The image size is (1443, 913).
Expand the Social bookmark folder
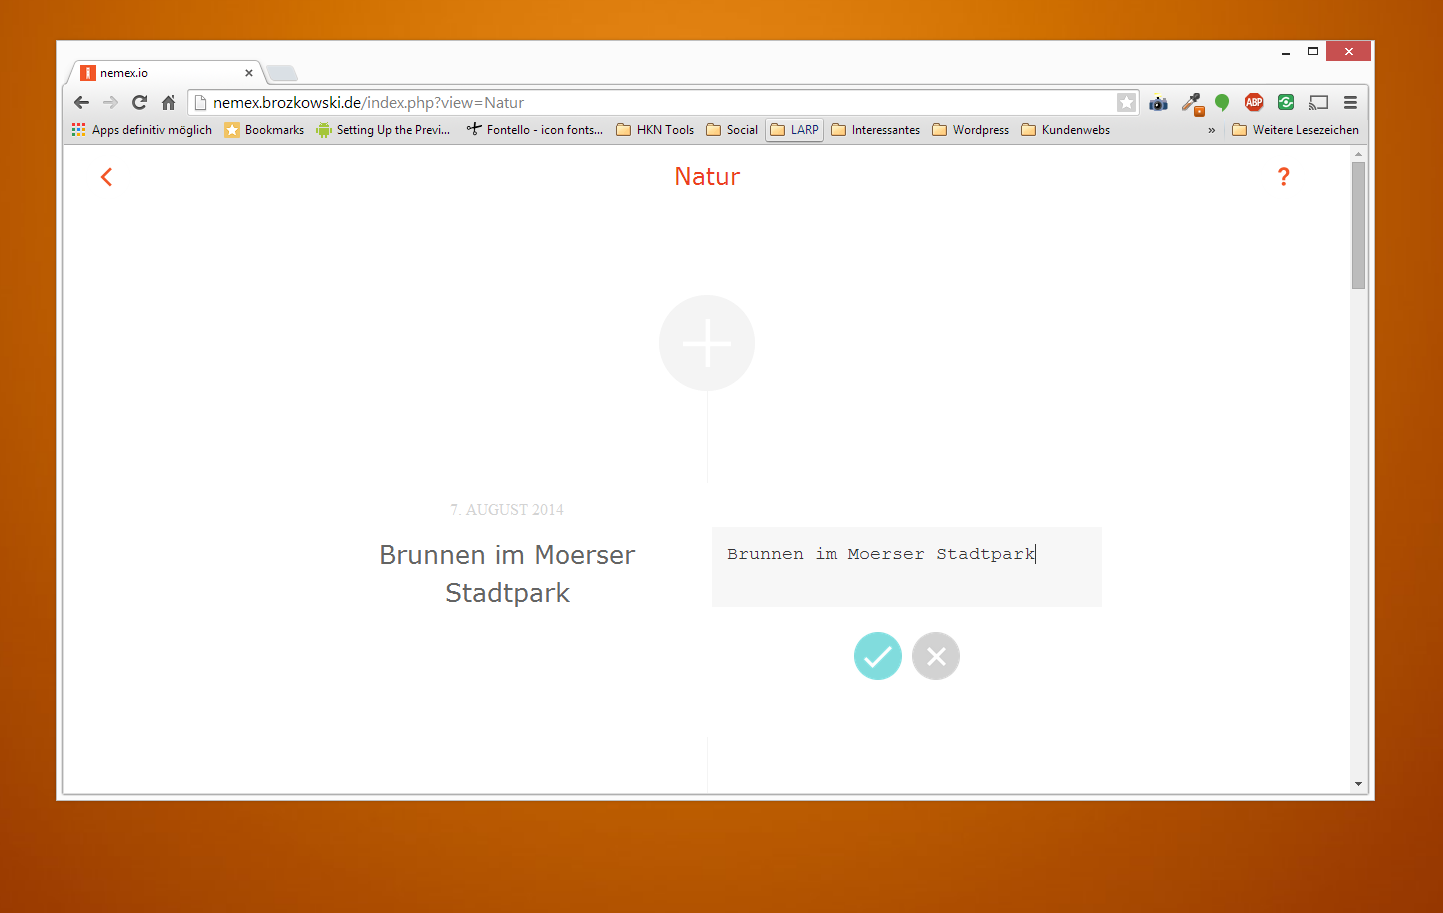[732, 130]
